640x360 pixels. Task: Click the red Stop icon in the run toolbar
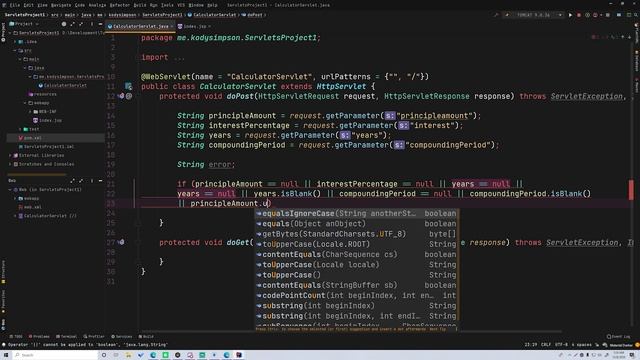[x=579, y=15]
